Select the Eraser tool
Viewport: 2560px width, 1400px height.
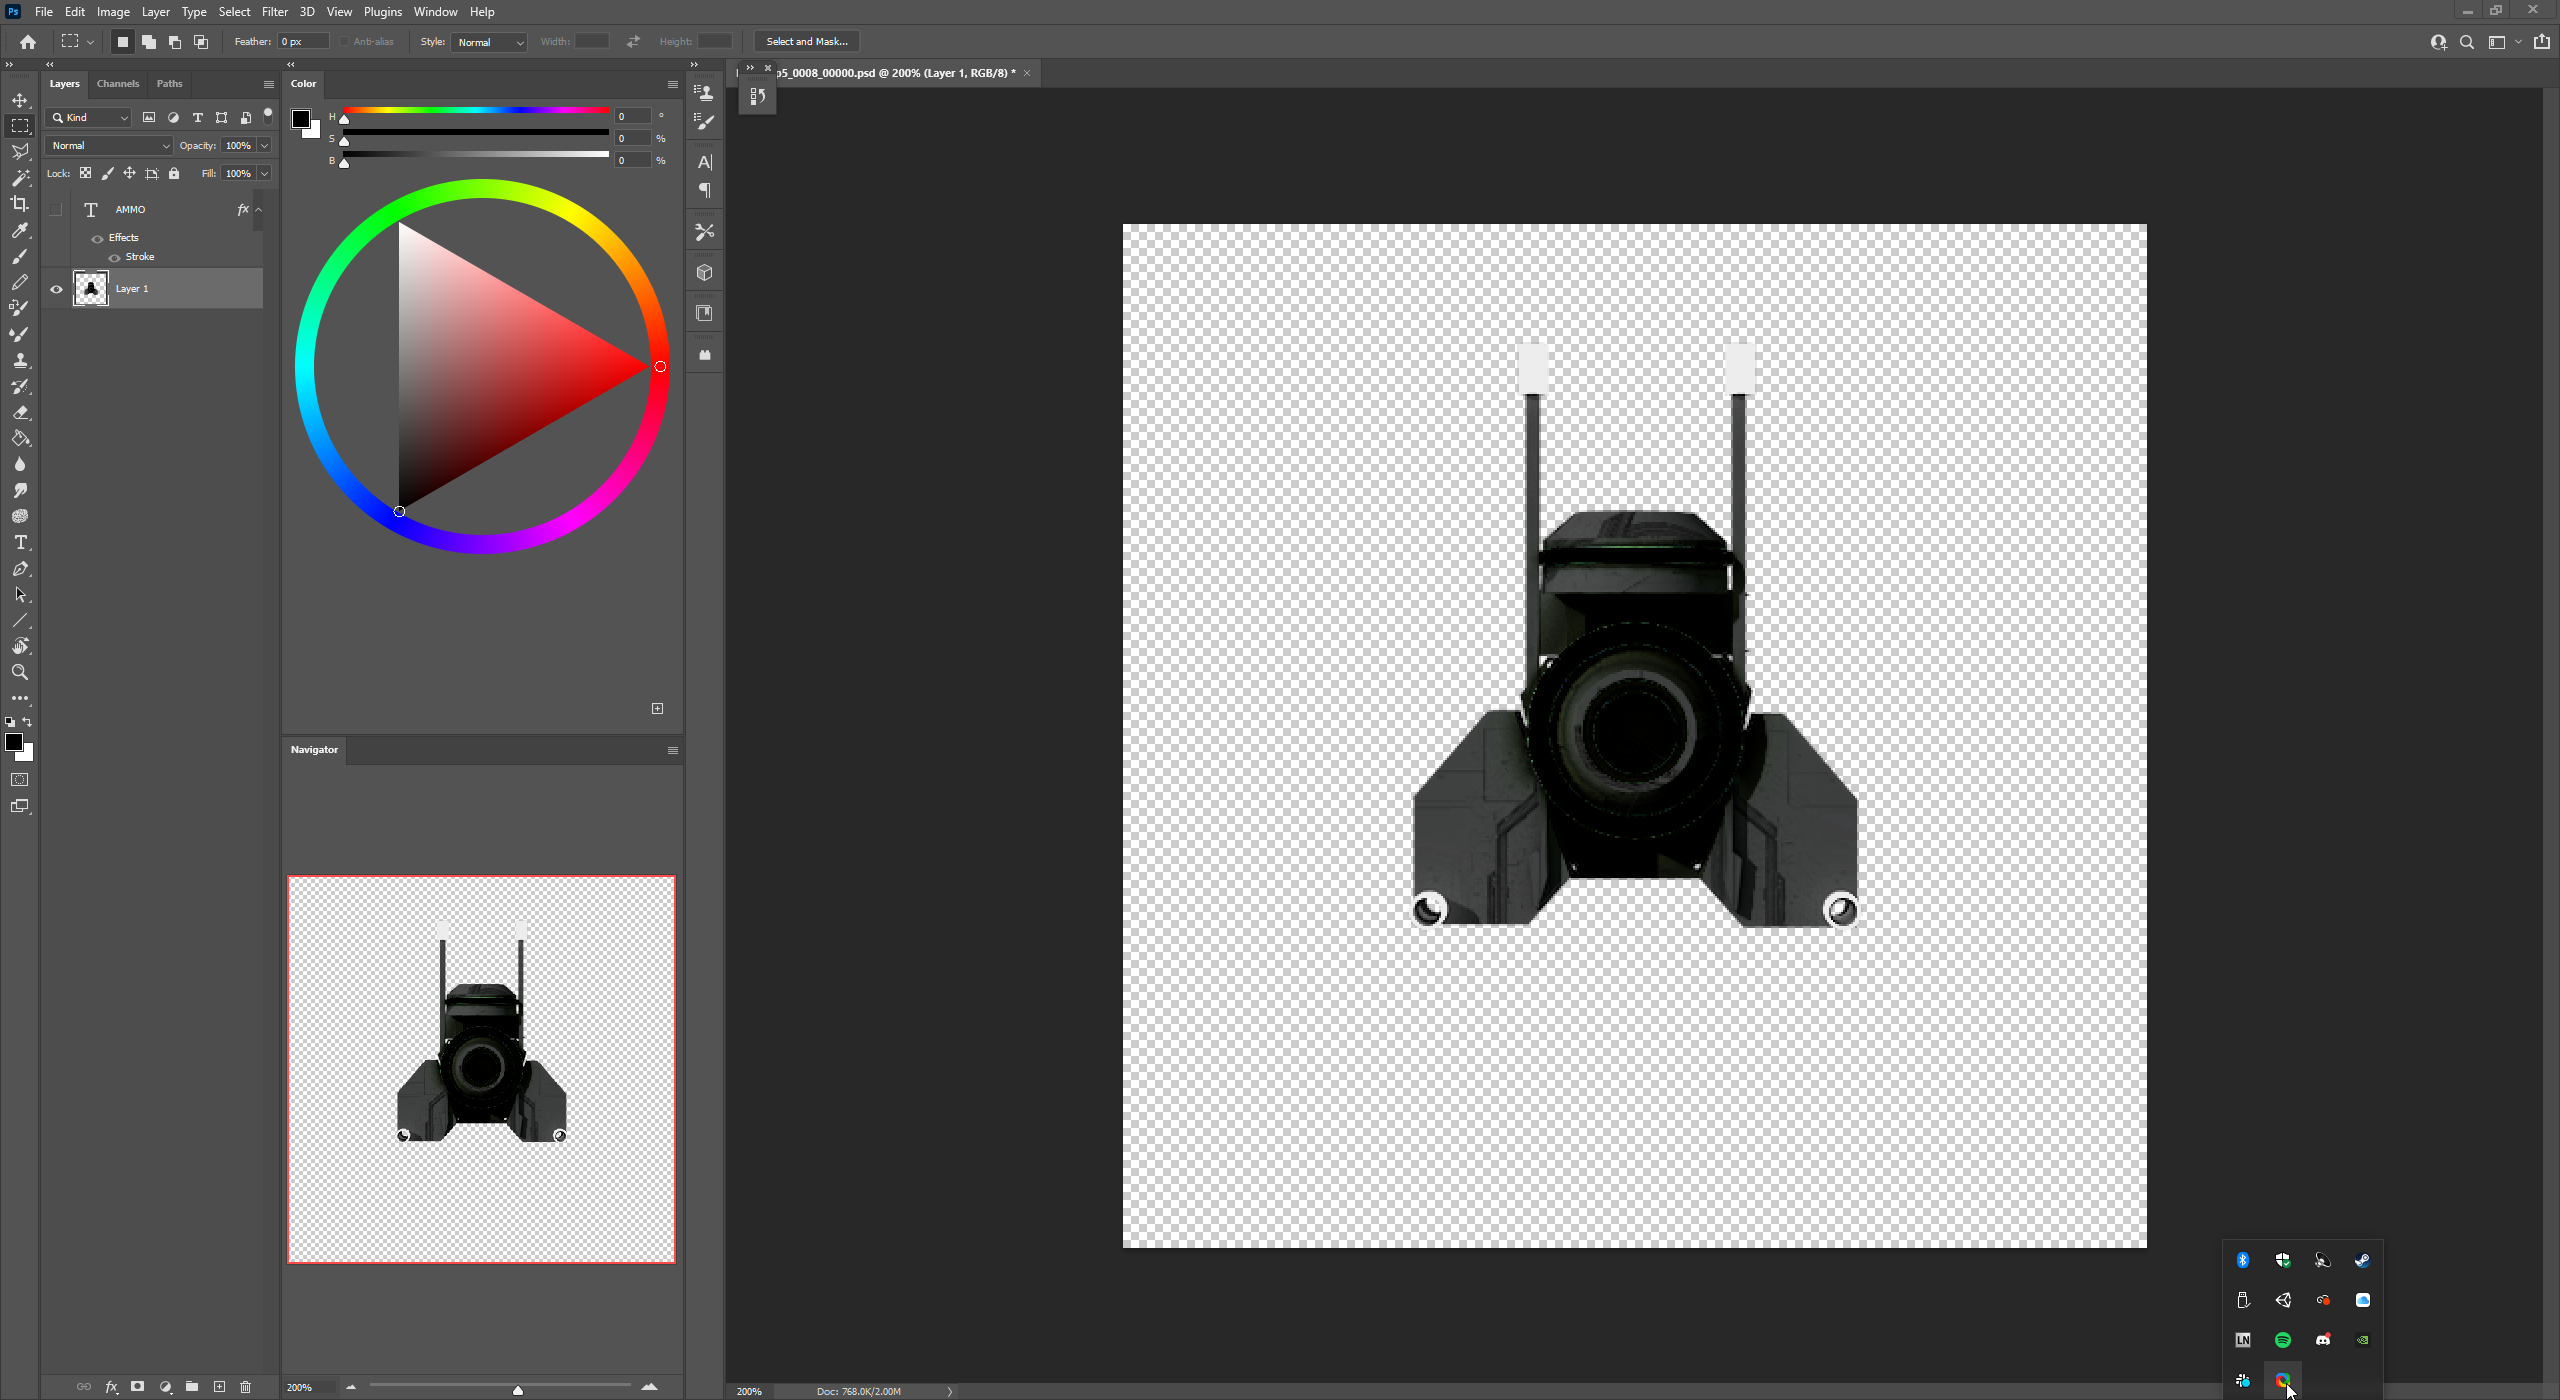20,412
